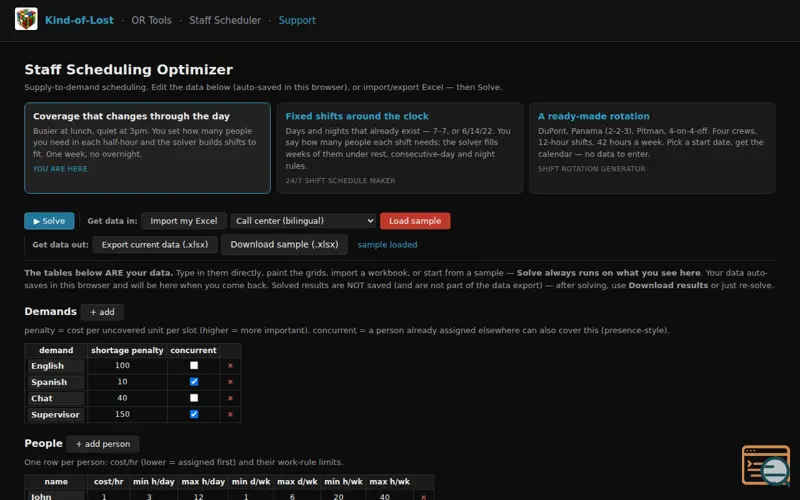
Task: Delete the Chat demand row
Action: 230,398
